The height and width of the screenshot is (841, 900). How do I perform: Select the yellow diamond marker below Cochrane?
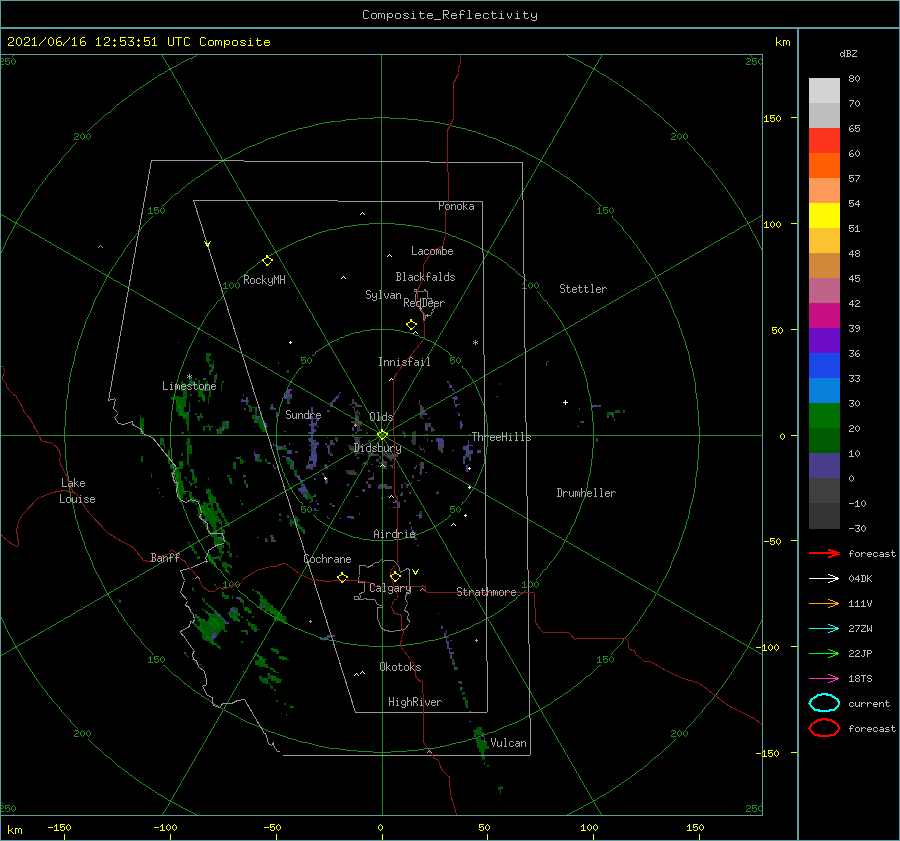(342, 577)
